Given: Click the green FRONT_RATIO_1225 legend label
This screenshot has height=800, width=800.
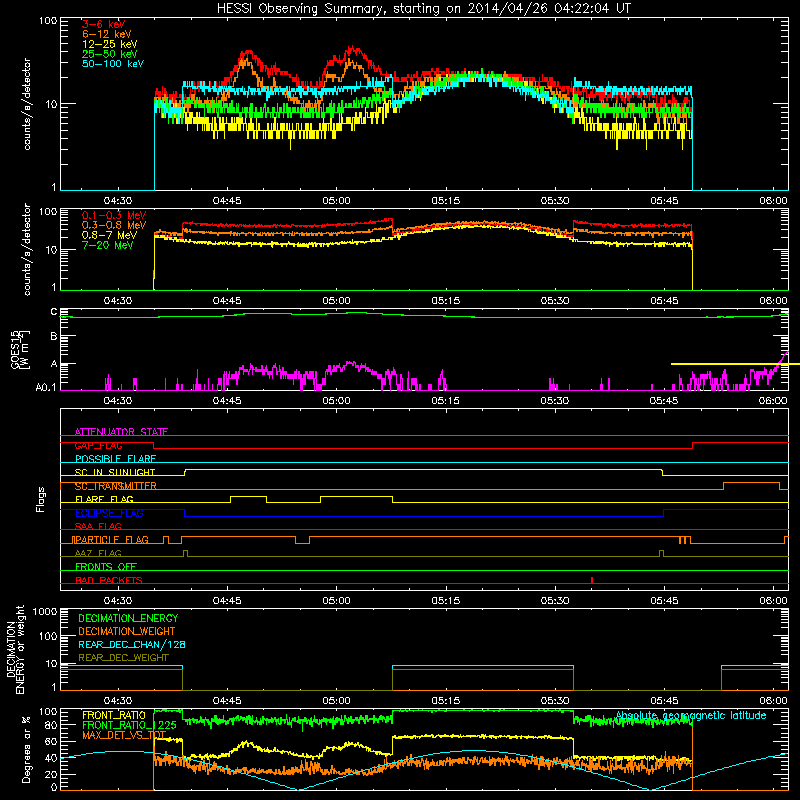Looking at the screenshot, I should click(130, 726).
